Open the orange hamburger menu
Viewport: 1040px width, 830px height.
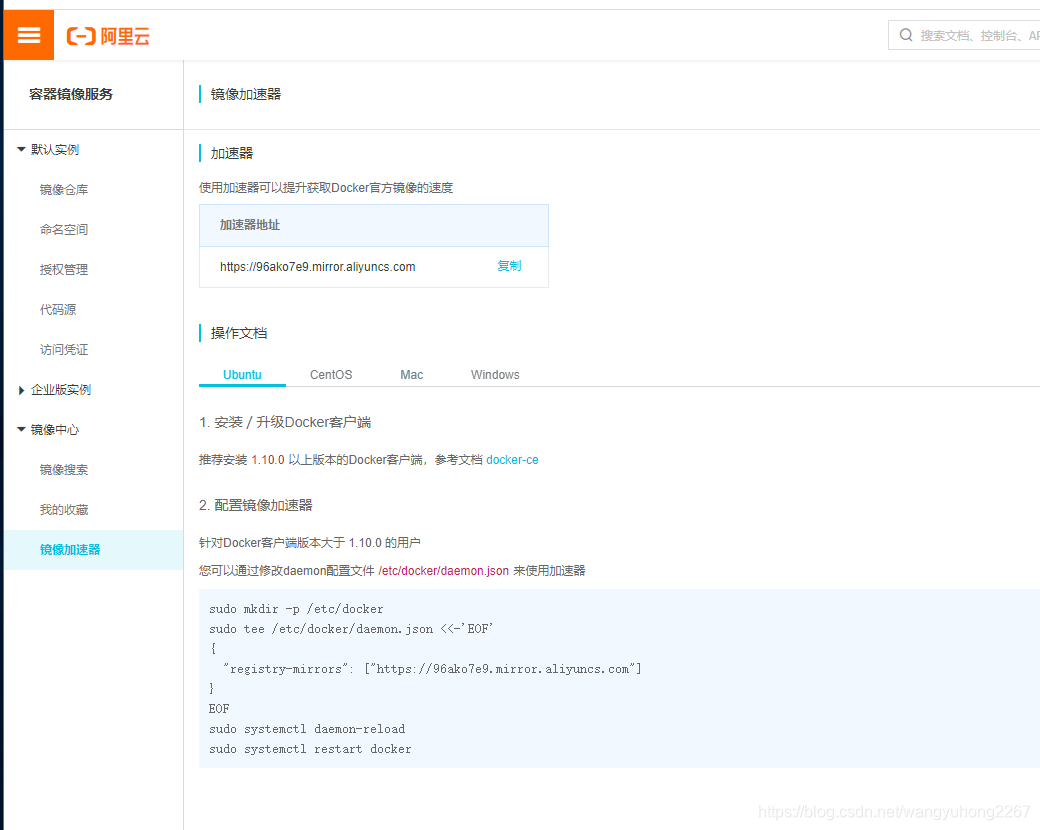pos(29,35)
